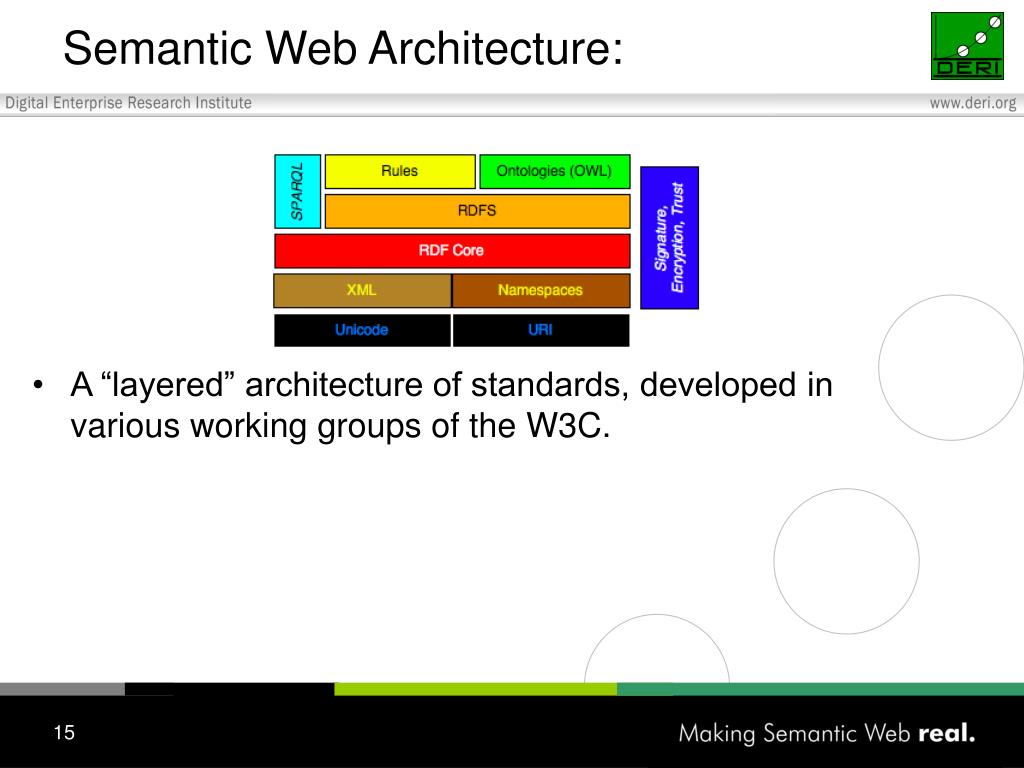Click the DERI logo in the corner

tap(967, 46)
